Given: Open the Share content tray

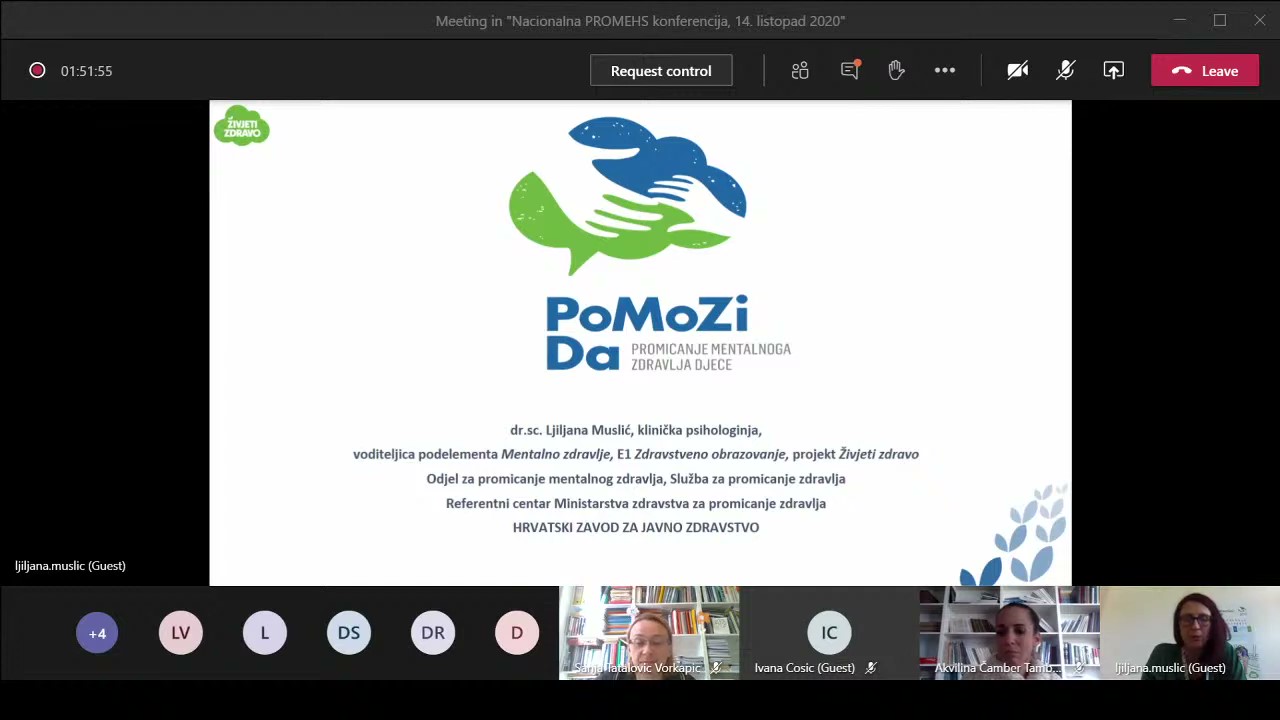Looking at the screenshot, I should pyautogui.click(x=1114, y=71).
